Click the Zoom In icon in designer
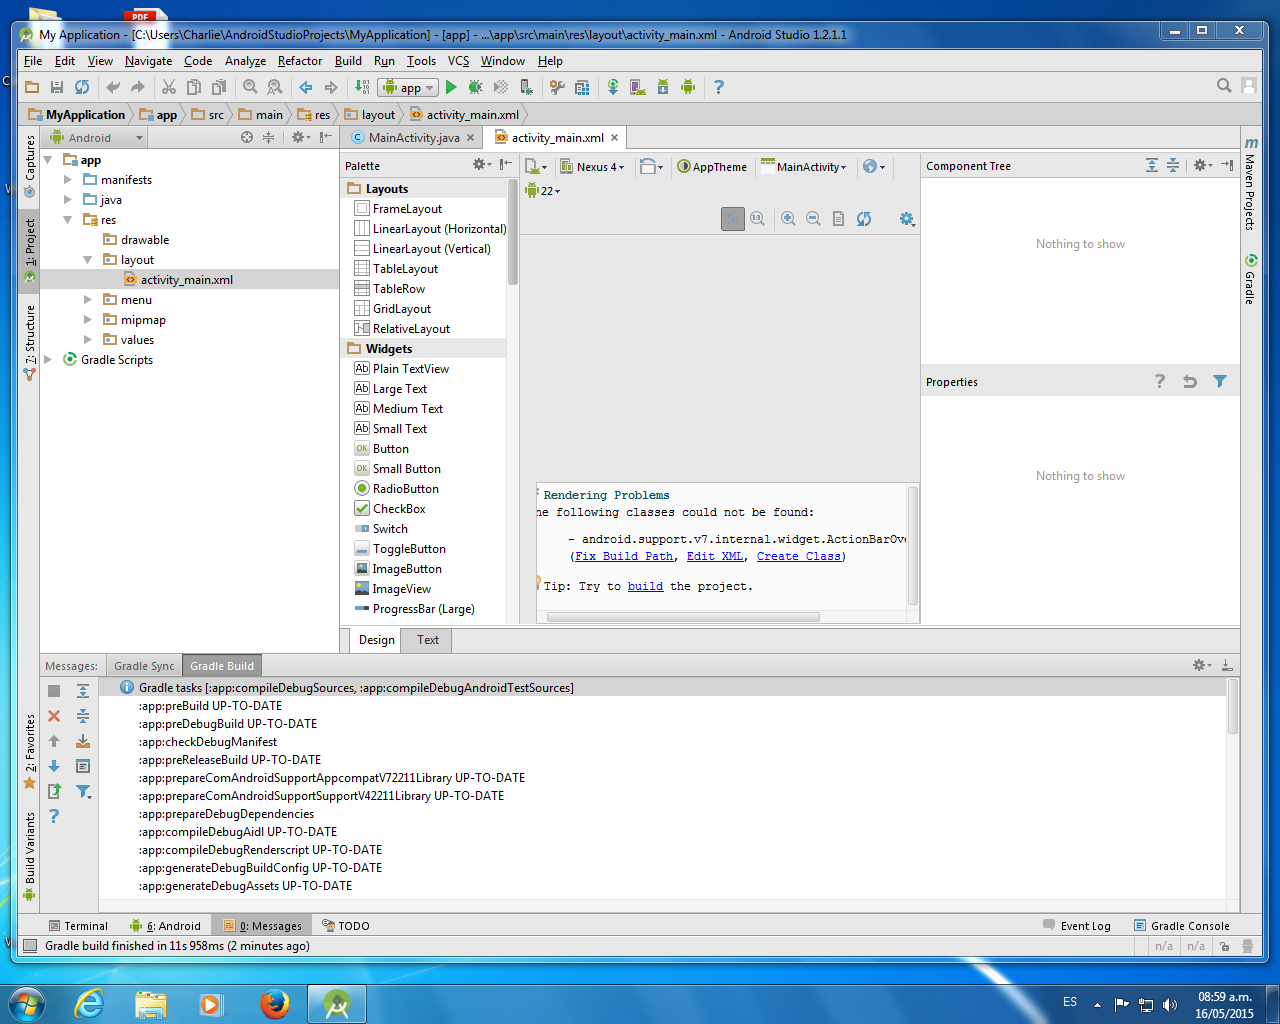Viewport: 1280px width, 1024px height. 788,219
